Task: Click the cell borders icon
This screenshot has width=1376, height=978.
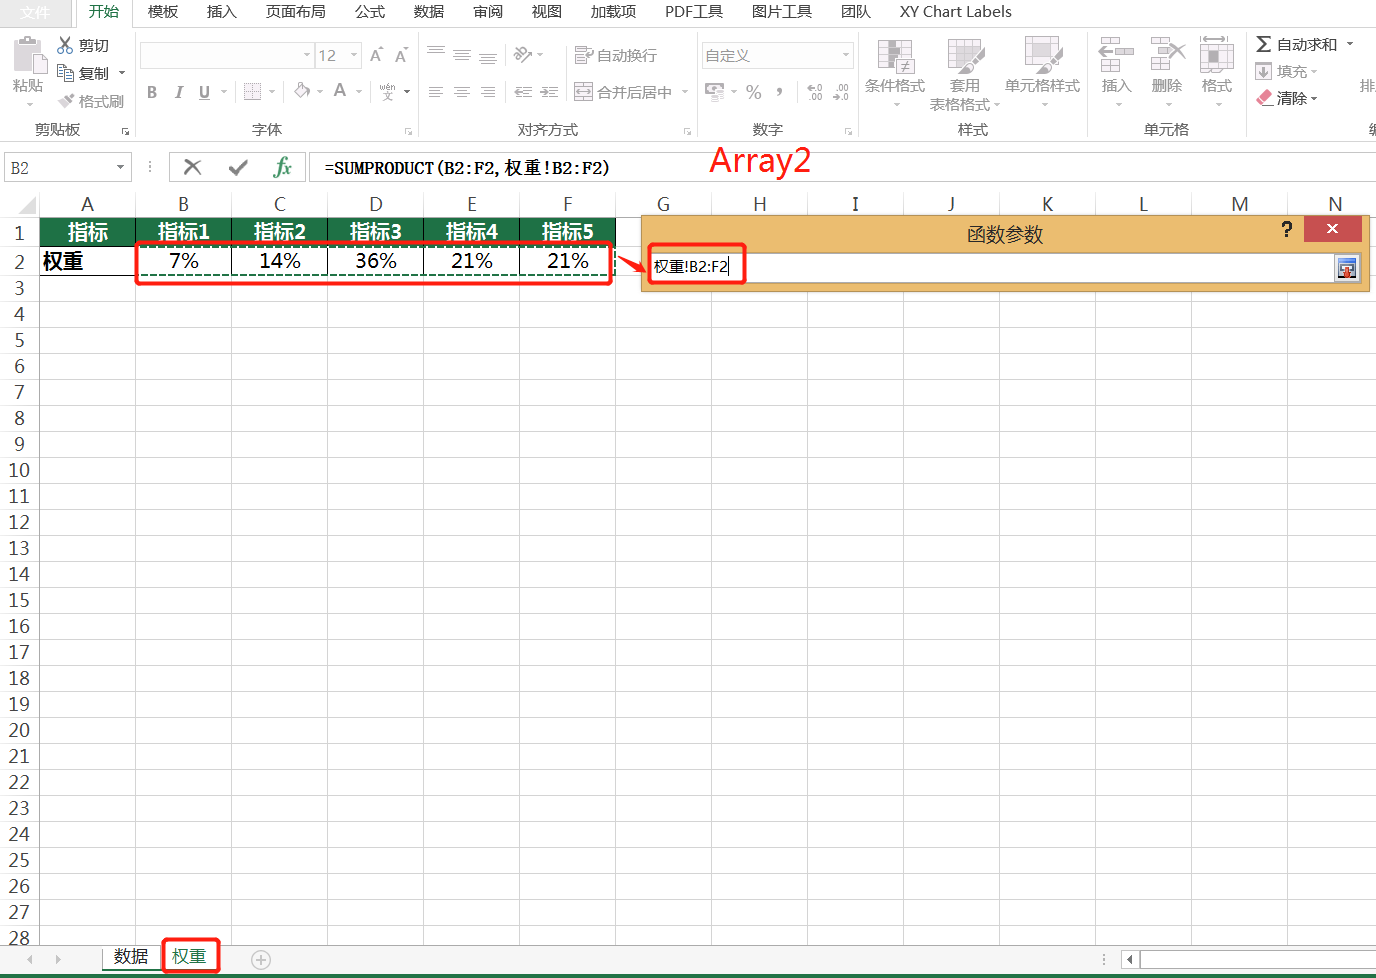Action: [x=252, y=92]
